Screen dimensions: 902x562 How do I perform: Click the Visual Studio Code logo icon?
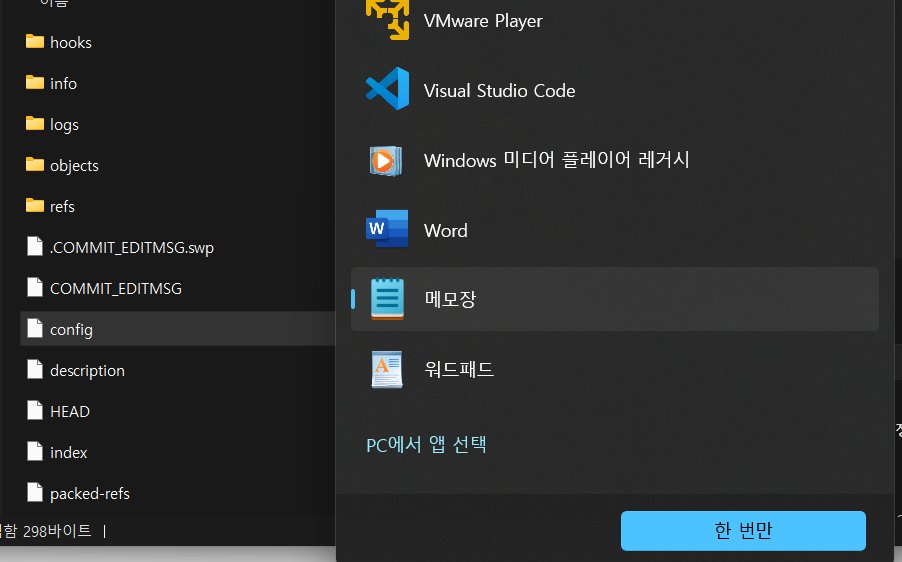(388, 89)
